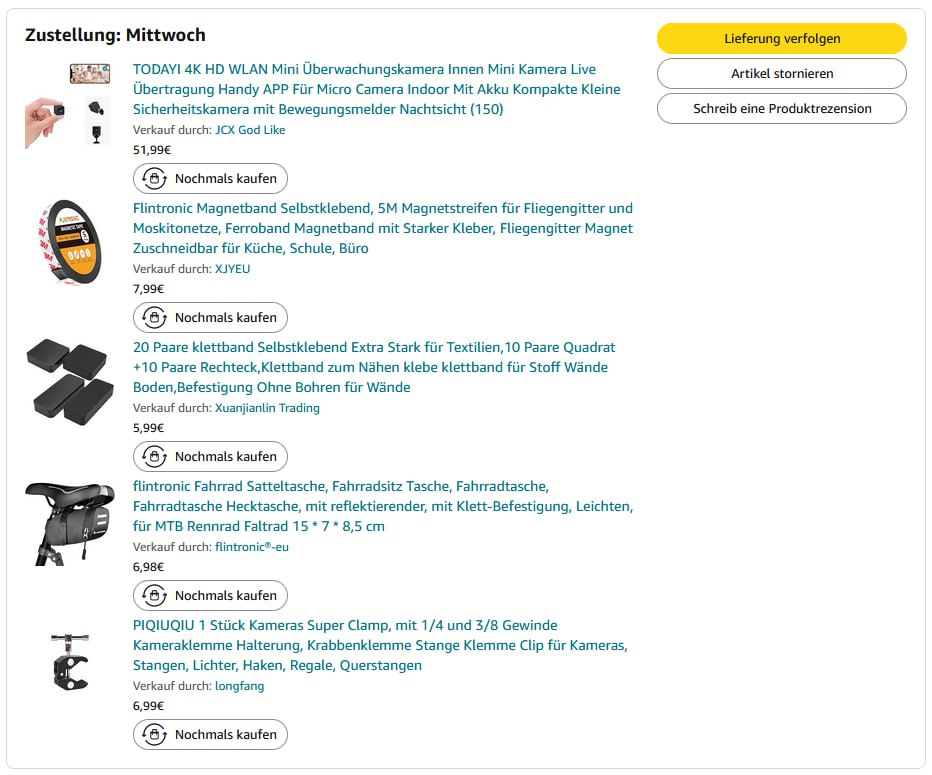932x775 pixels.
Task: Visit seller Xuanjianlin Trading
Action: pos(267,408)
